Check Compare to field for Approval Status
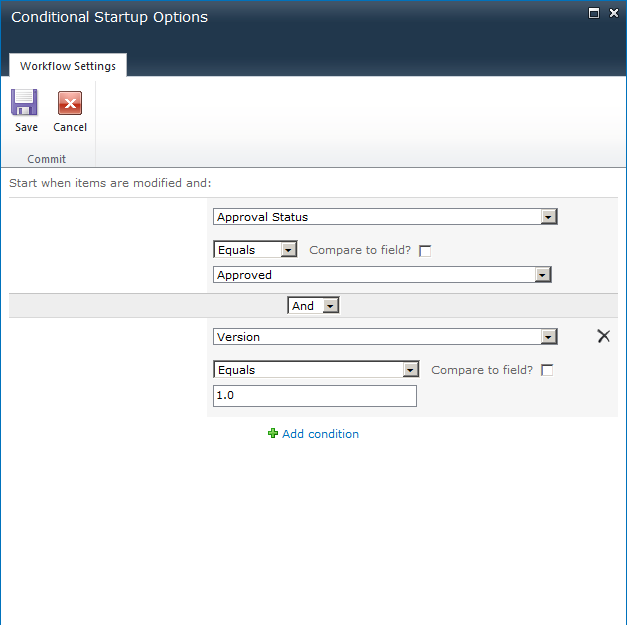 click(425, 251)
